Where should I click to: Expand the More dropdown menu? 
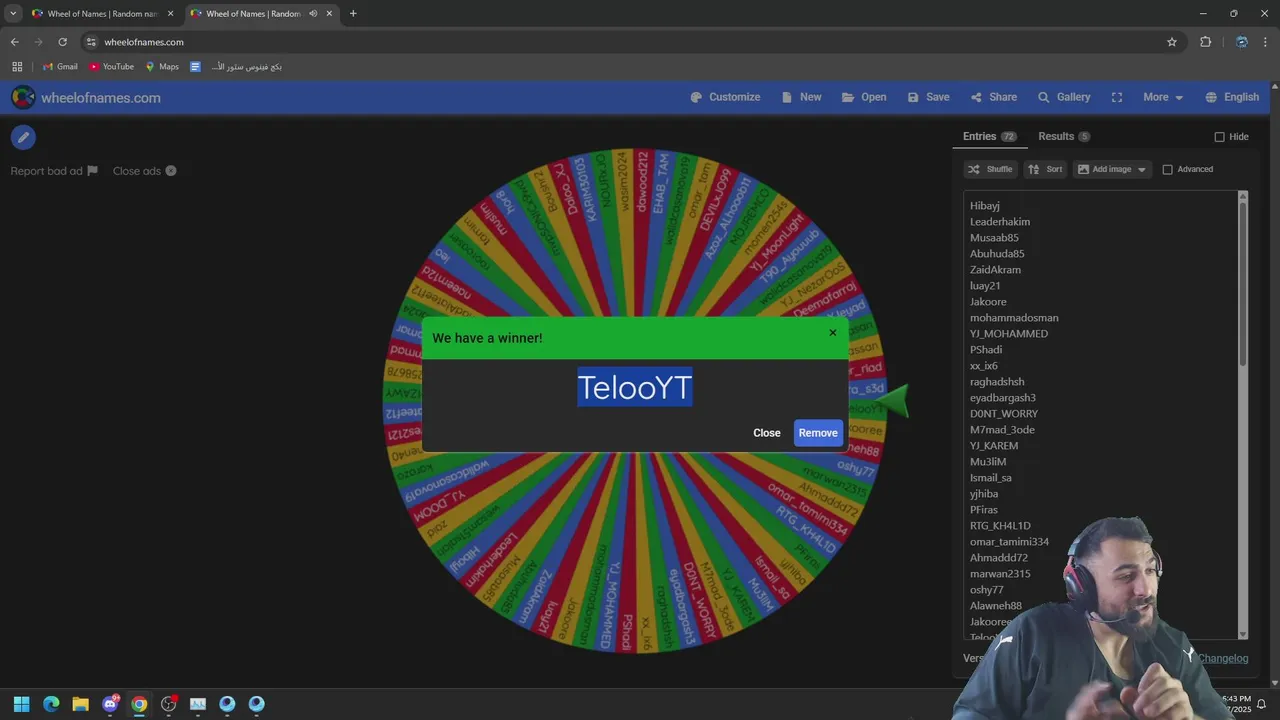[1163, 97]
